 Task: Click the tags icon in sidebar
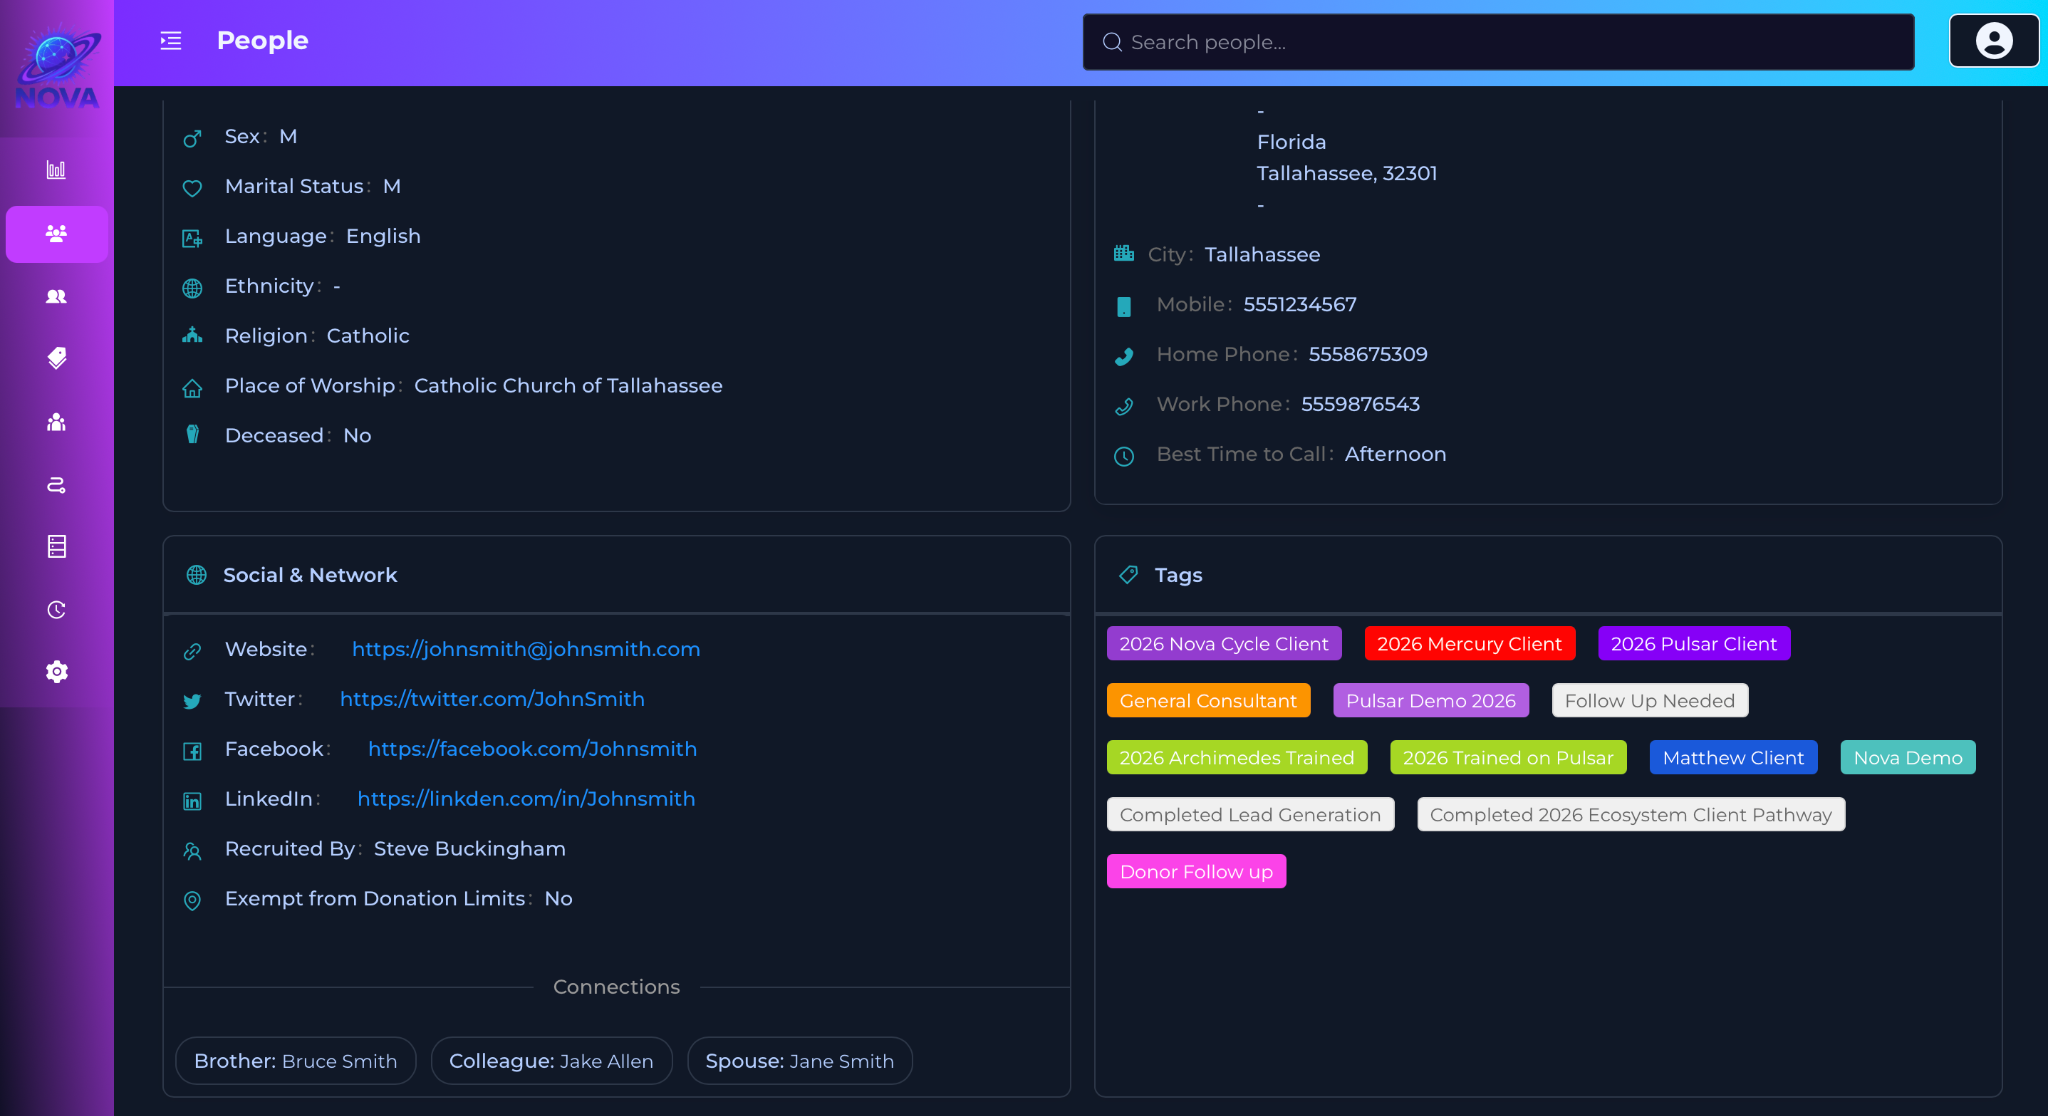pyautogui.click(x=56, y=358)
